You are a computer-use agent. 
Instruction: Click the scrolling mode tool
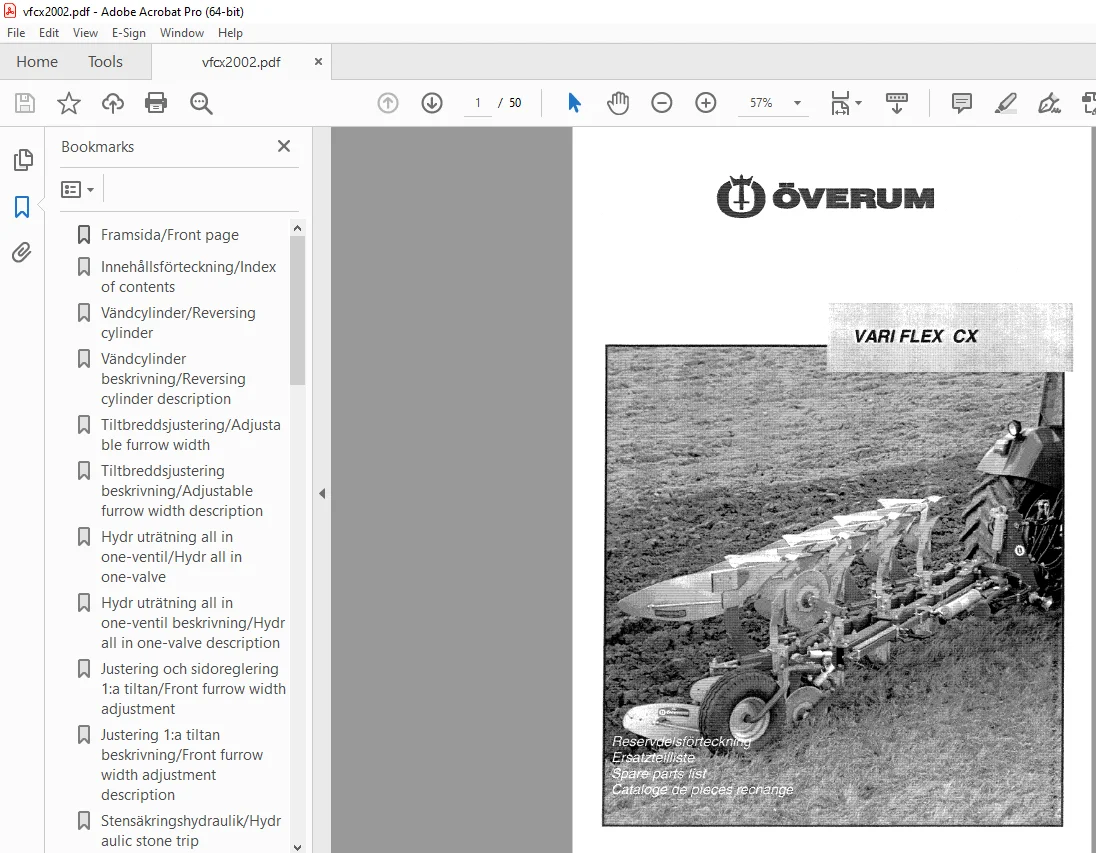coord(897,103)
